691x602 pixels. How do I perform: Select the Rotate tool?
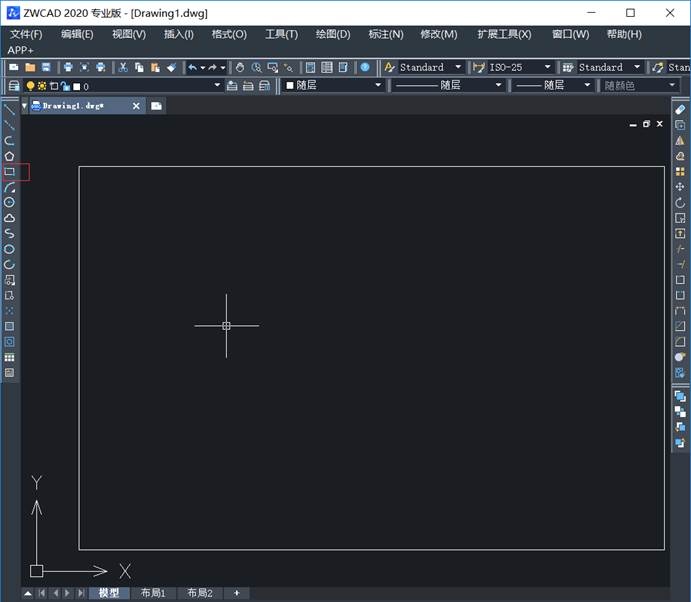[680, 203]
